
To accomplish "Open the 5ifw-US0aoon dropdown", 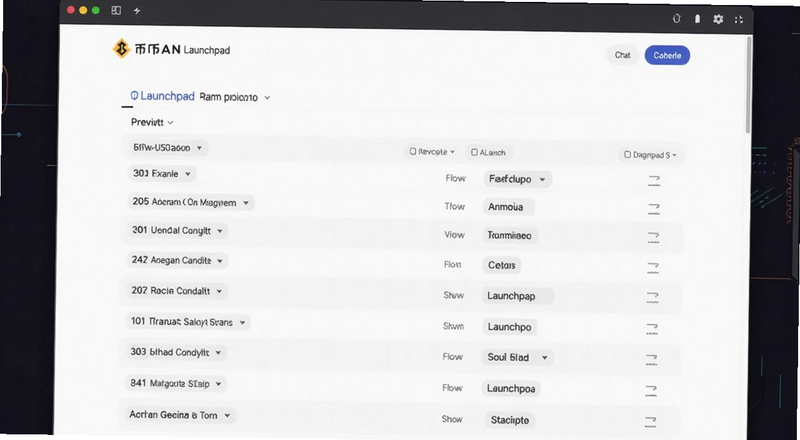I will [167, 148].
